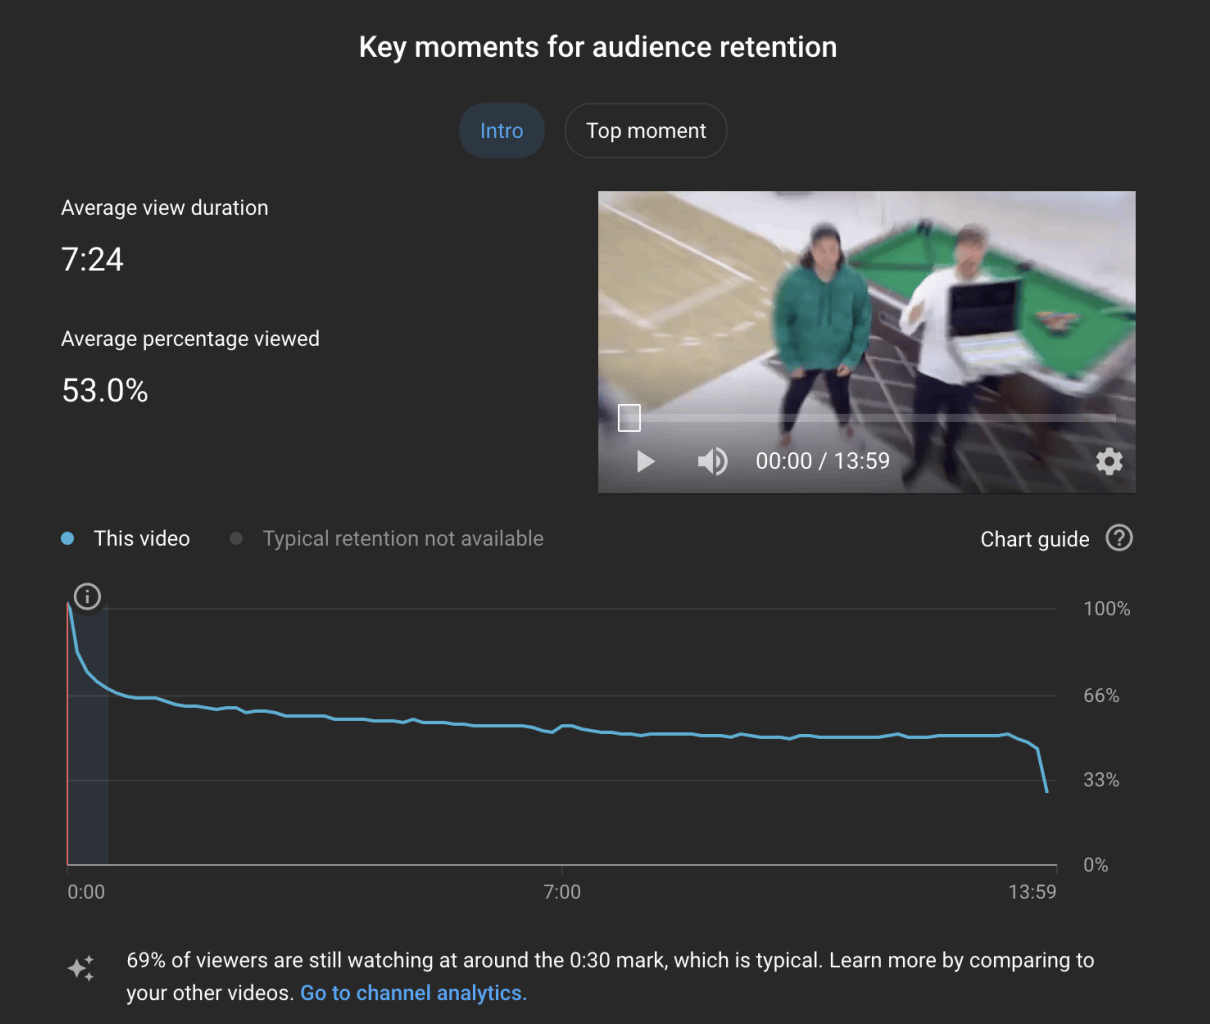This screenshot has height=1024, width=1210.
Task: Click the 0:00 start timeline label
Action: 86,892
